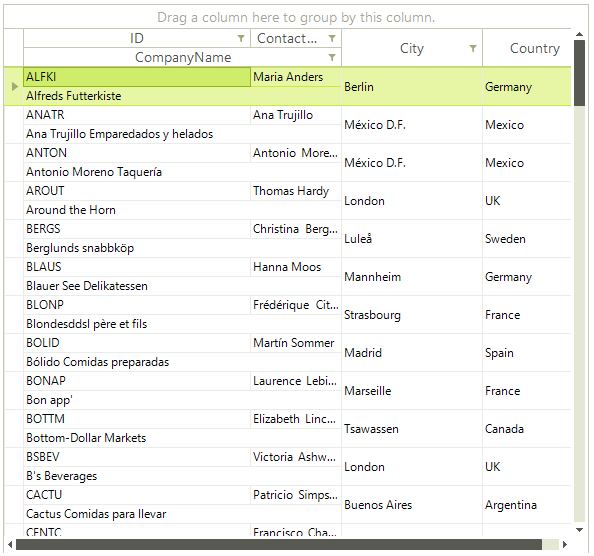The height and width of the screenshot is (556, 594).
Task: Sort by the CompanyName column header
Action: tap(182, 57)
